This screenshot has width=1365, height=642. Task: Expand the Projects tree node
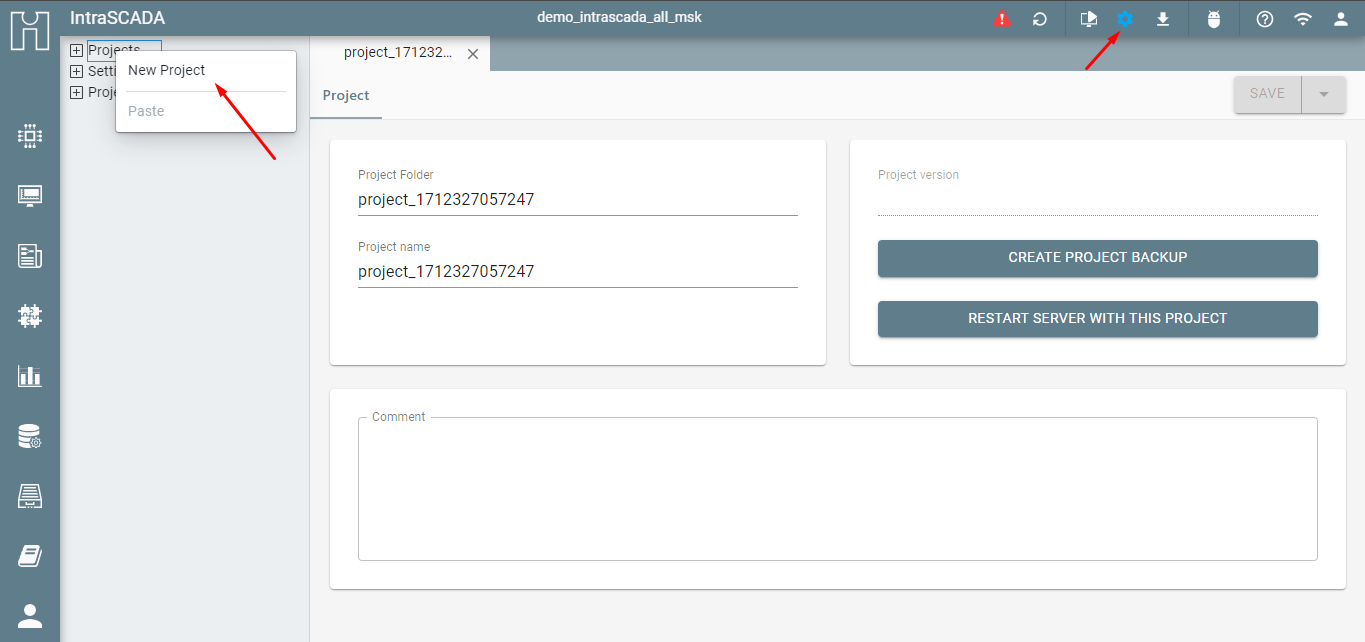click(76, 50)
